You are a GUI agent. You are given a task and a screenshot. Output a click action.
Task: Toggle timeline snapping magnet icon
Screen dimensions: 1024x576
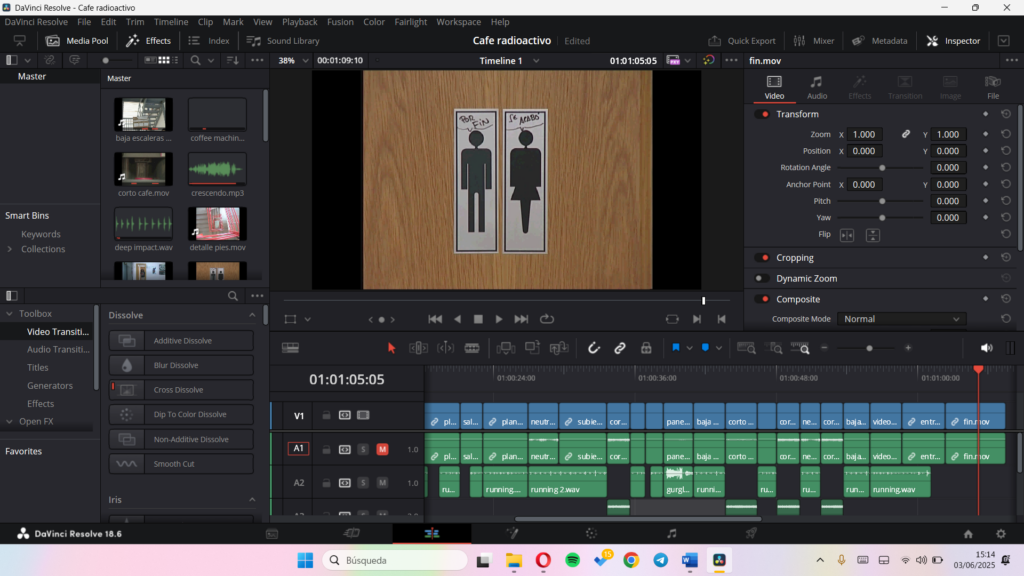pos(593,348)
